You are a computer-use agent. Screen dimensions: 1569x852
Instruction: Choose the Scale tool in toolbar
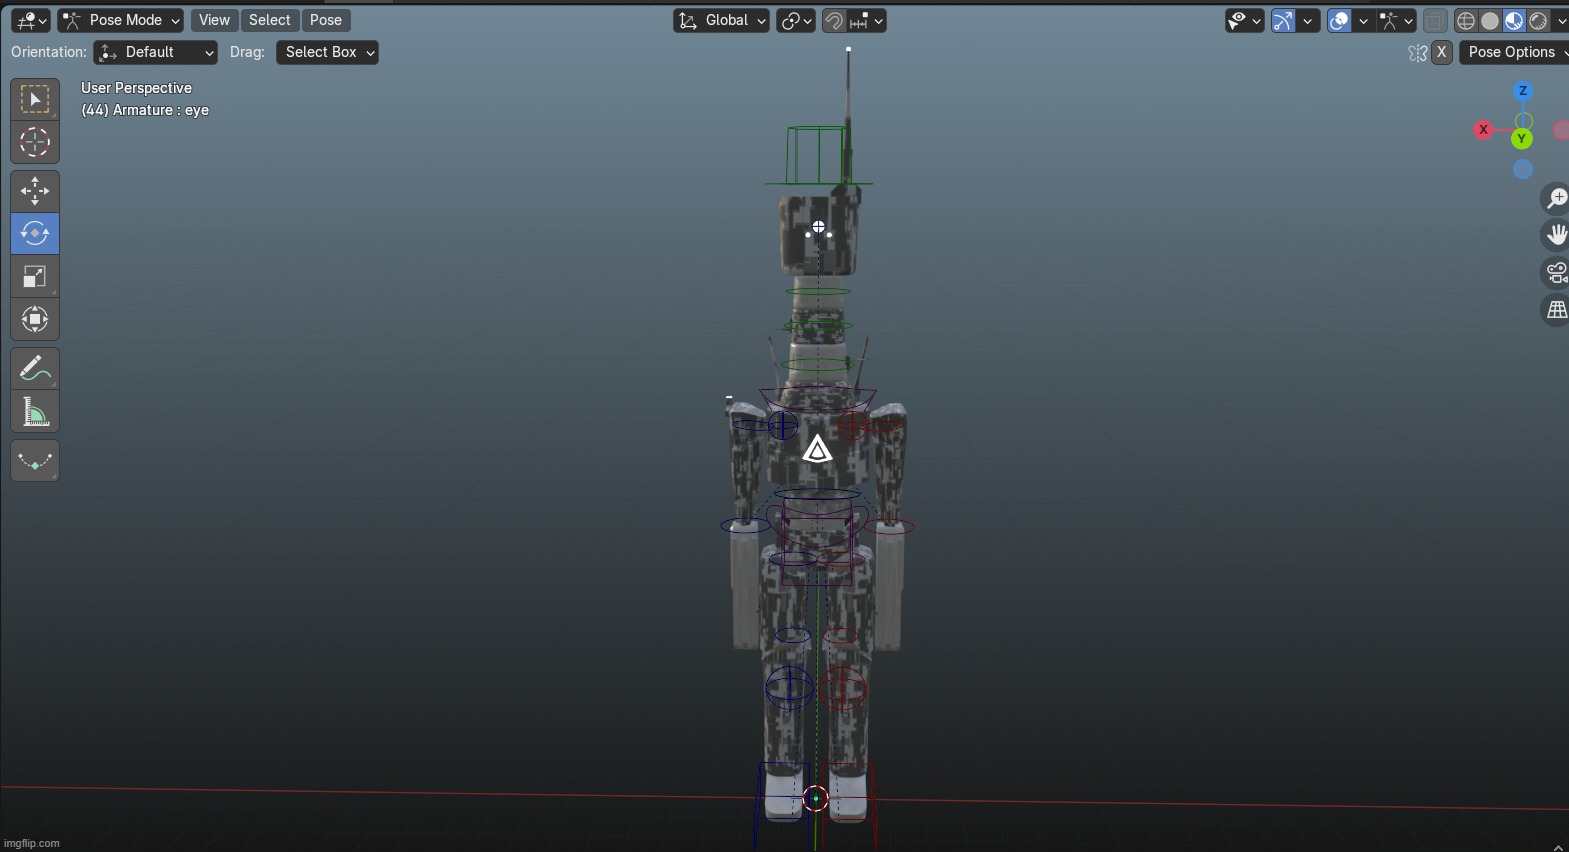click(x=35, y=277)
